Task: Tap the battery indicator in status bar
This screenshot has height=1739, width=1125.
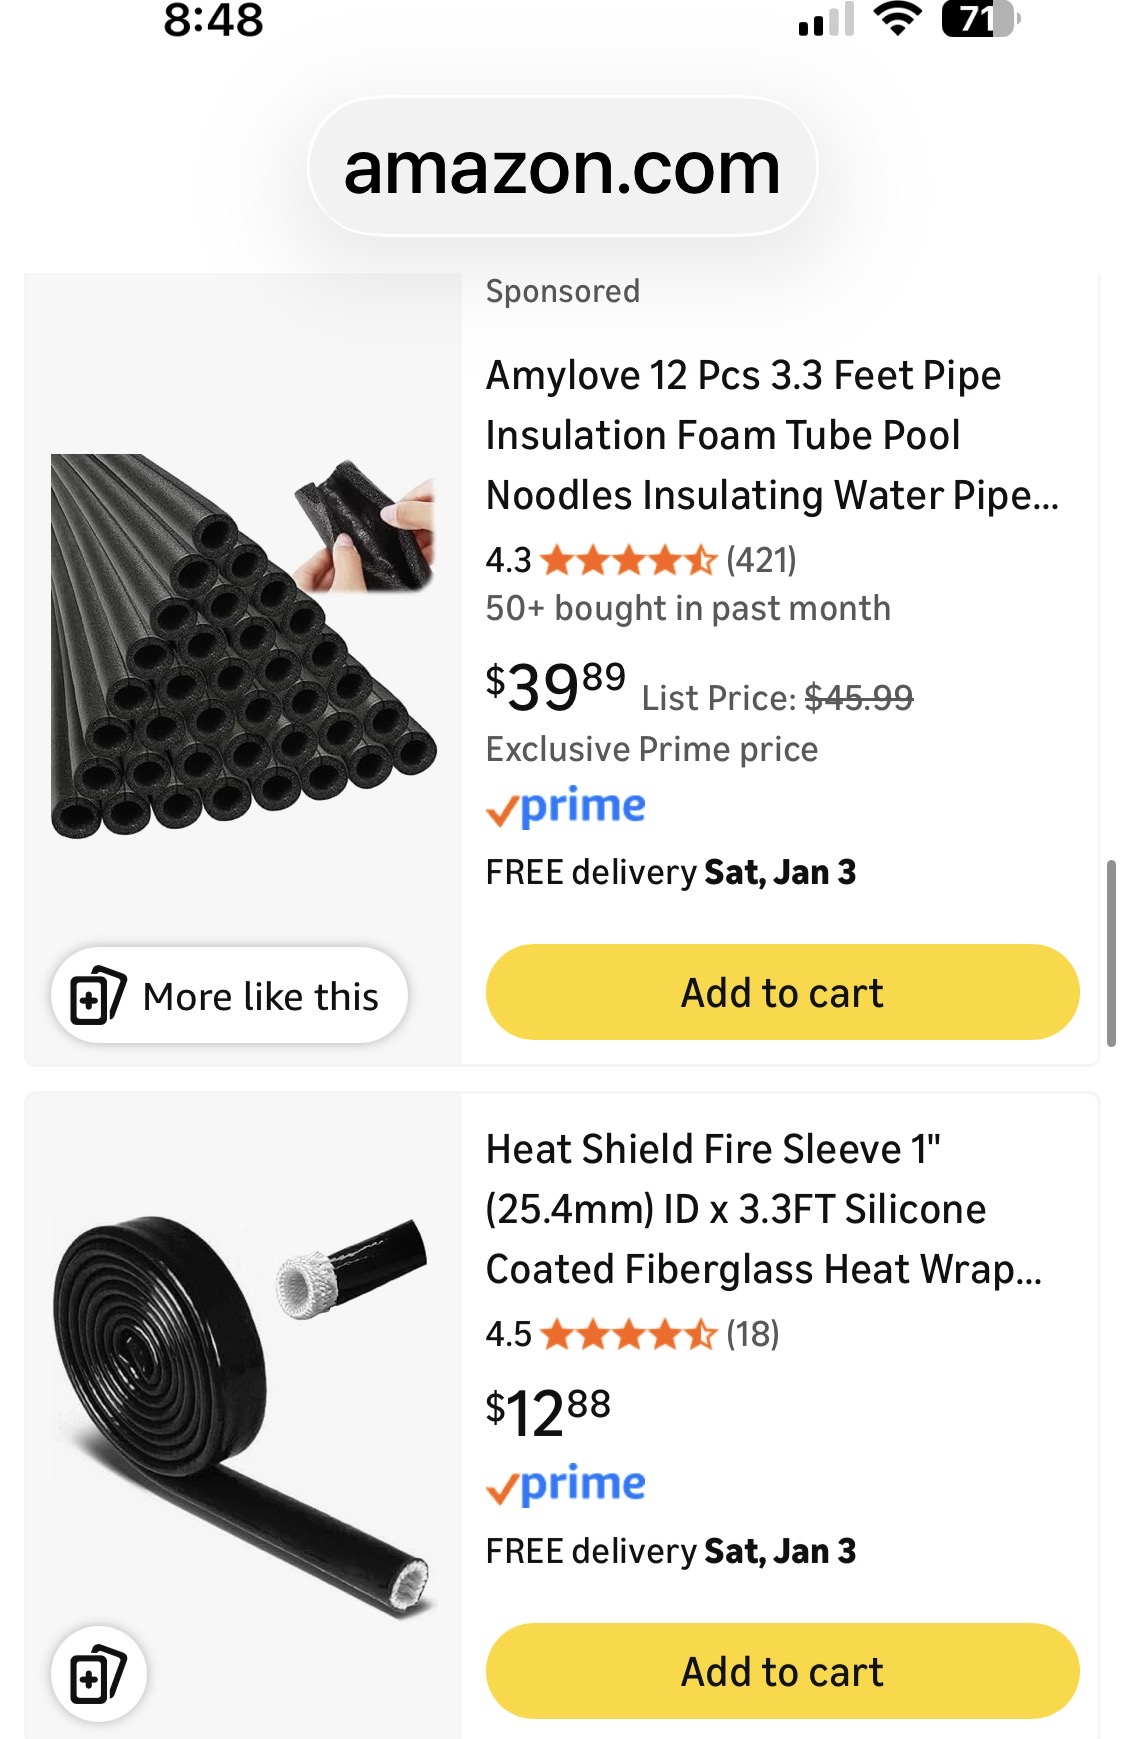Action: point(979,20)
